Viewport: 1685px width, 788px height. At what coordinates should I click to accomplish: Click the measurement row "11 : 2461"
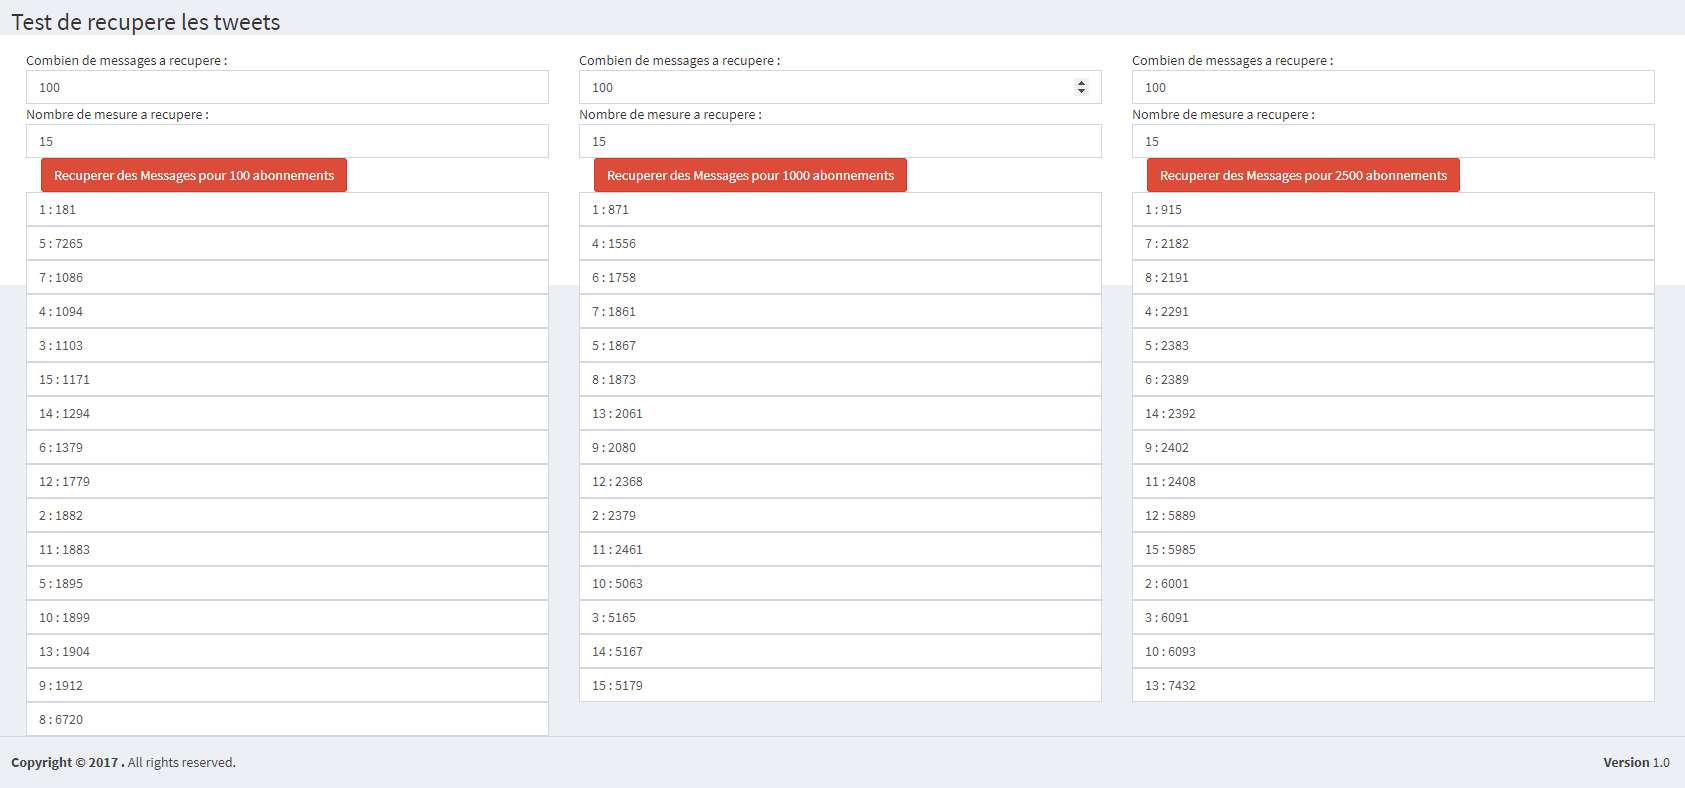840,549
